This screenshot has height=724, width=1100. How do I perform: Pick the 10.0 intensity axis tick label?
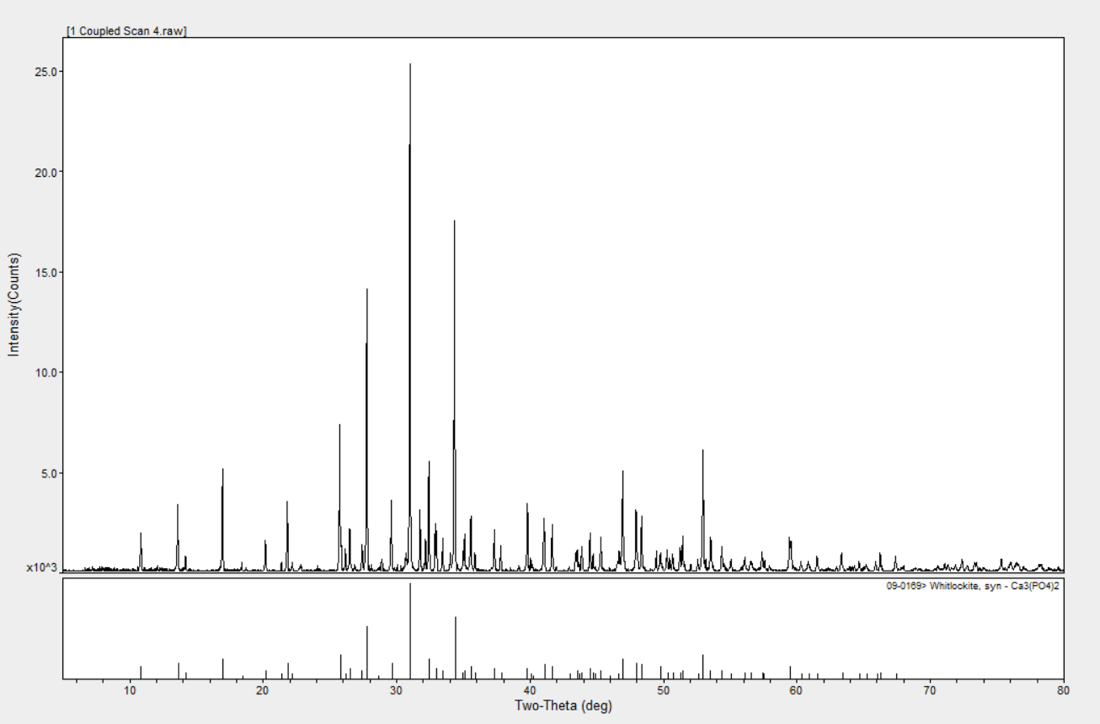[x=45, y=372]
